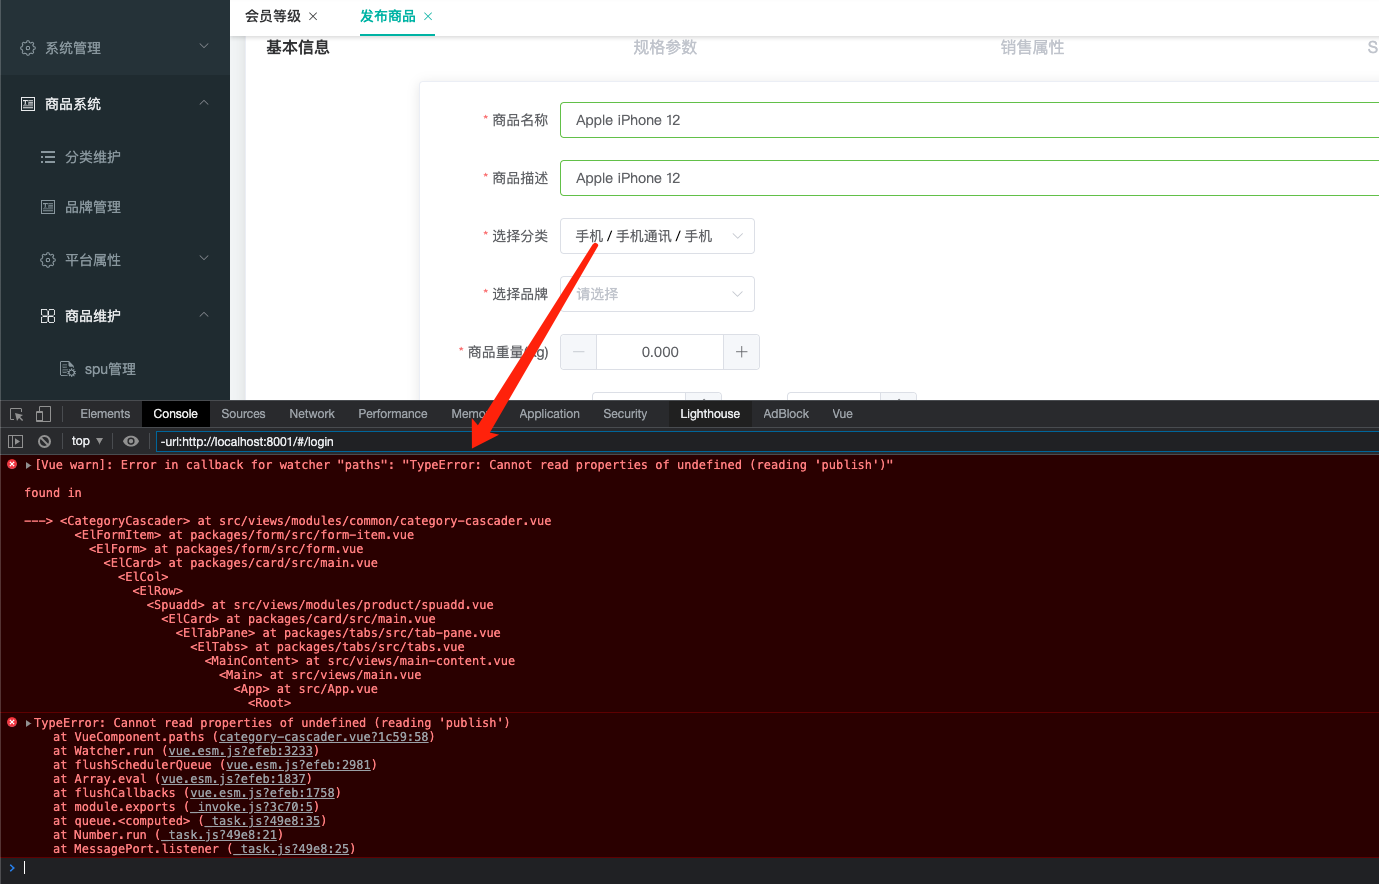Screen dimensions: 1379x884
Task: Click the 分类维护 list icon
Action: coord(48,157)
